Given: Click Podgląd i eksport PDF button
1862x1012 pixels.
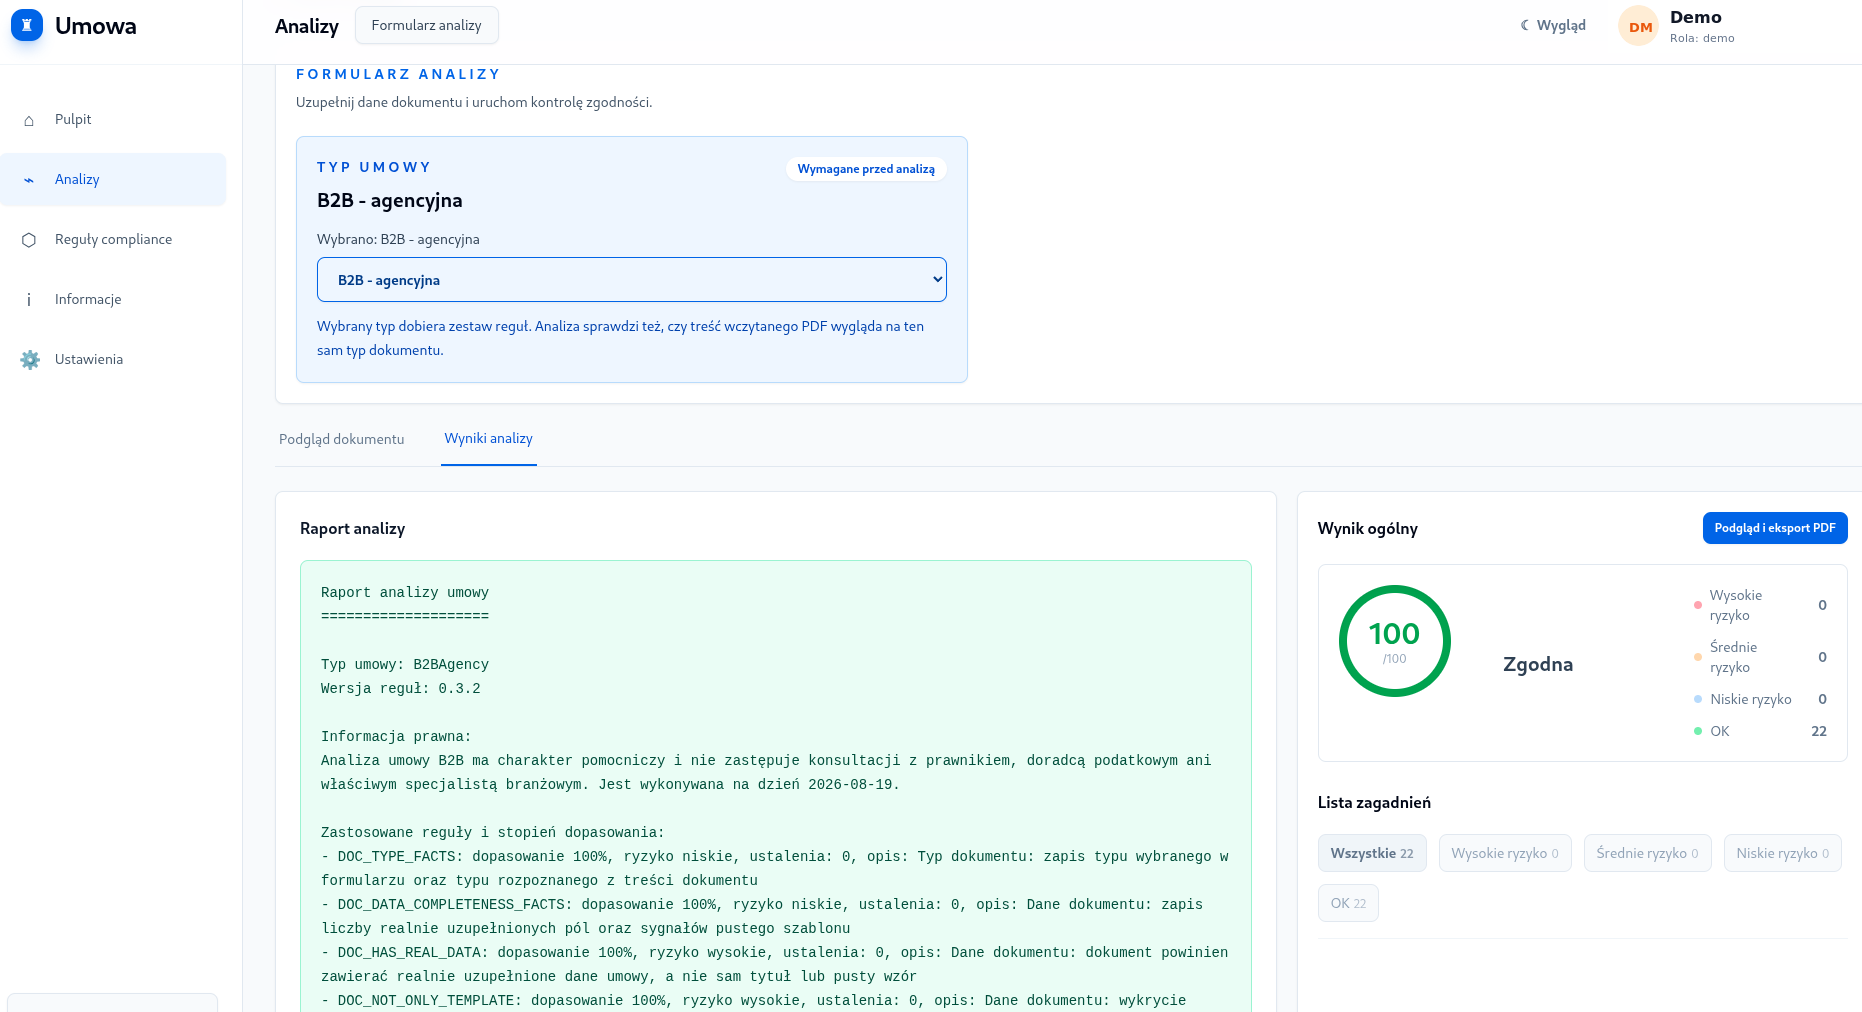Looking at the screenshot, I should (x=1775, y=528).
